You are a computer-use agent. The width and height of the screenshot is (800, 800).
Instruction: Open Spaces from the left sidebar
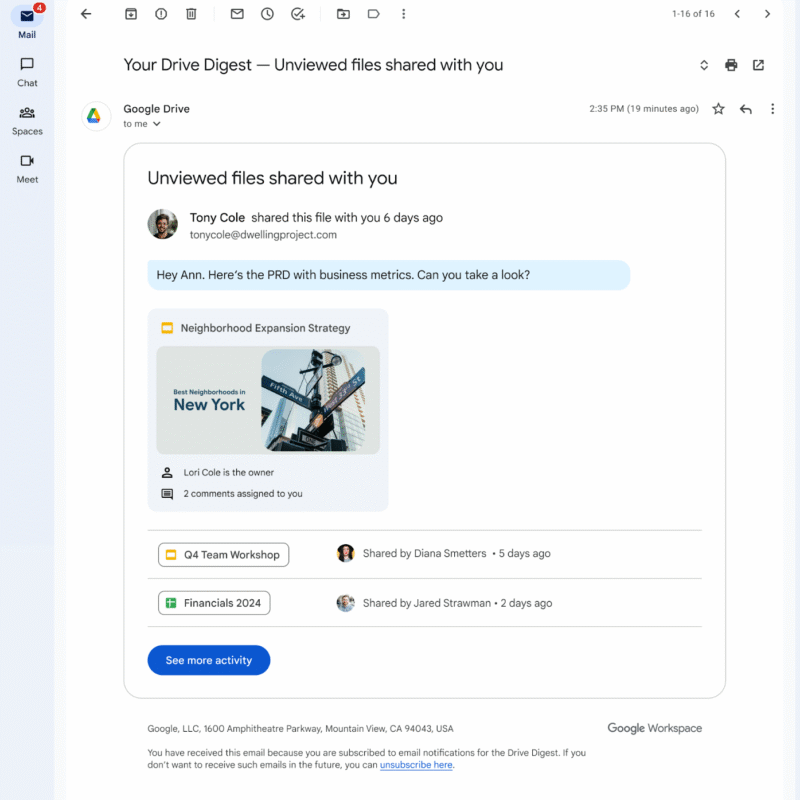click(27, 119)
